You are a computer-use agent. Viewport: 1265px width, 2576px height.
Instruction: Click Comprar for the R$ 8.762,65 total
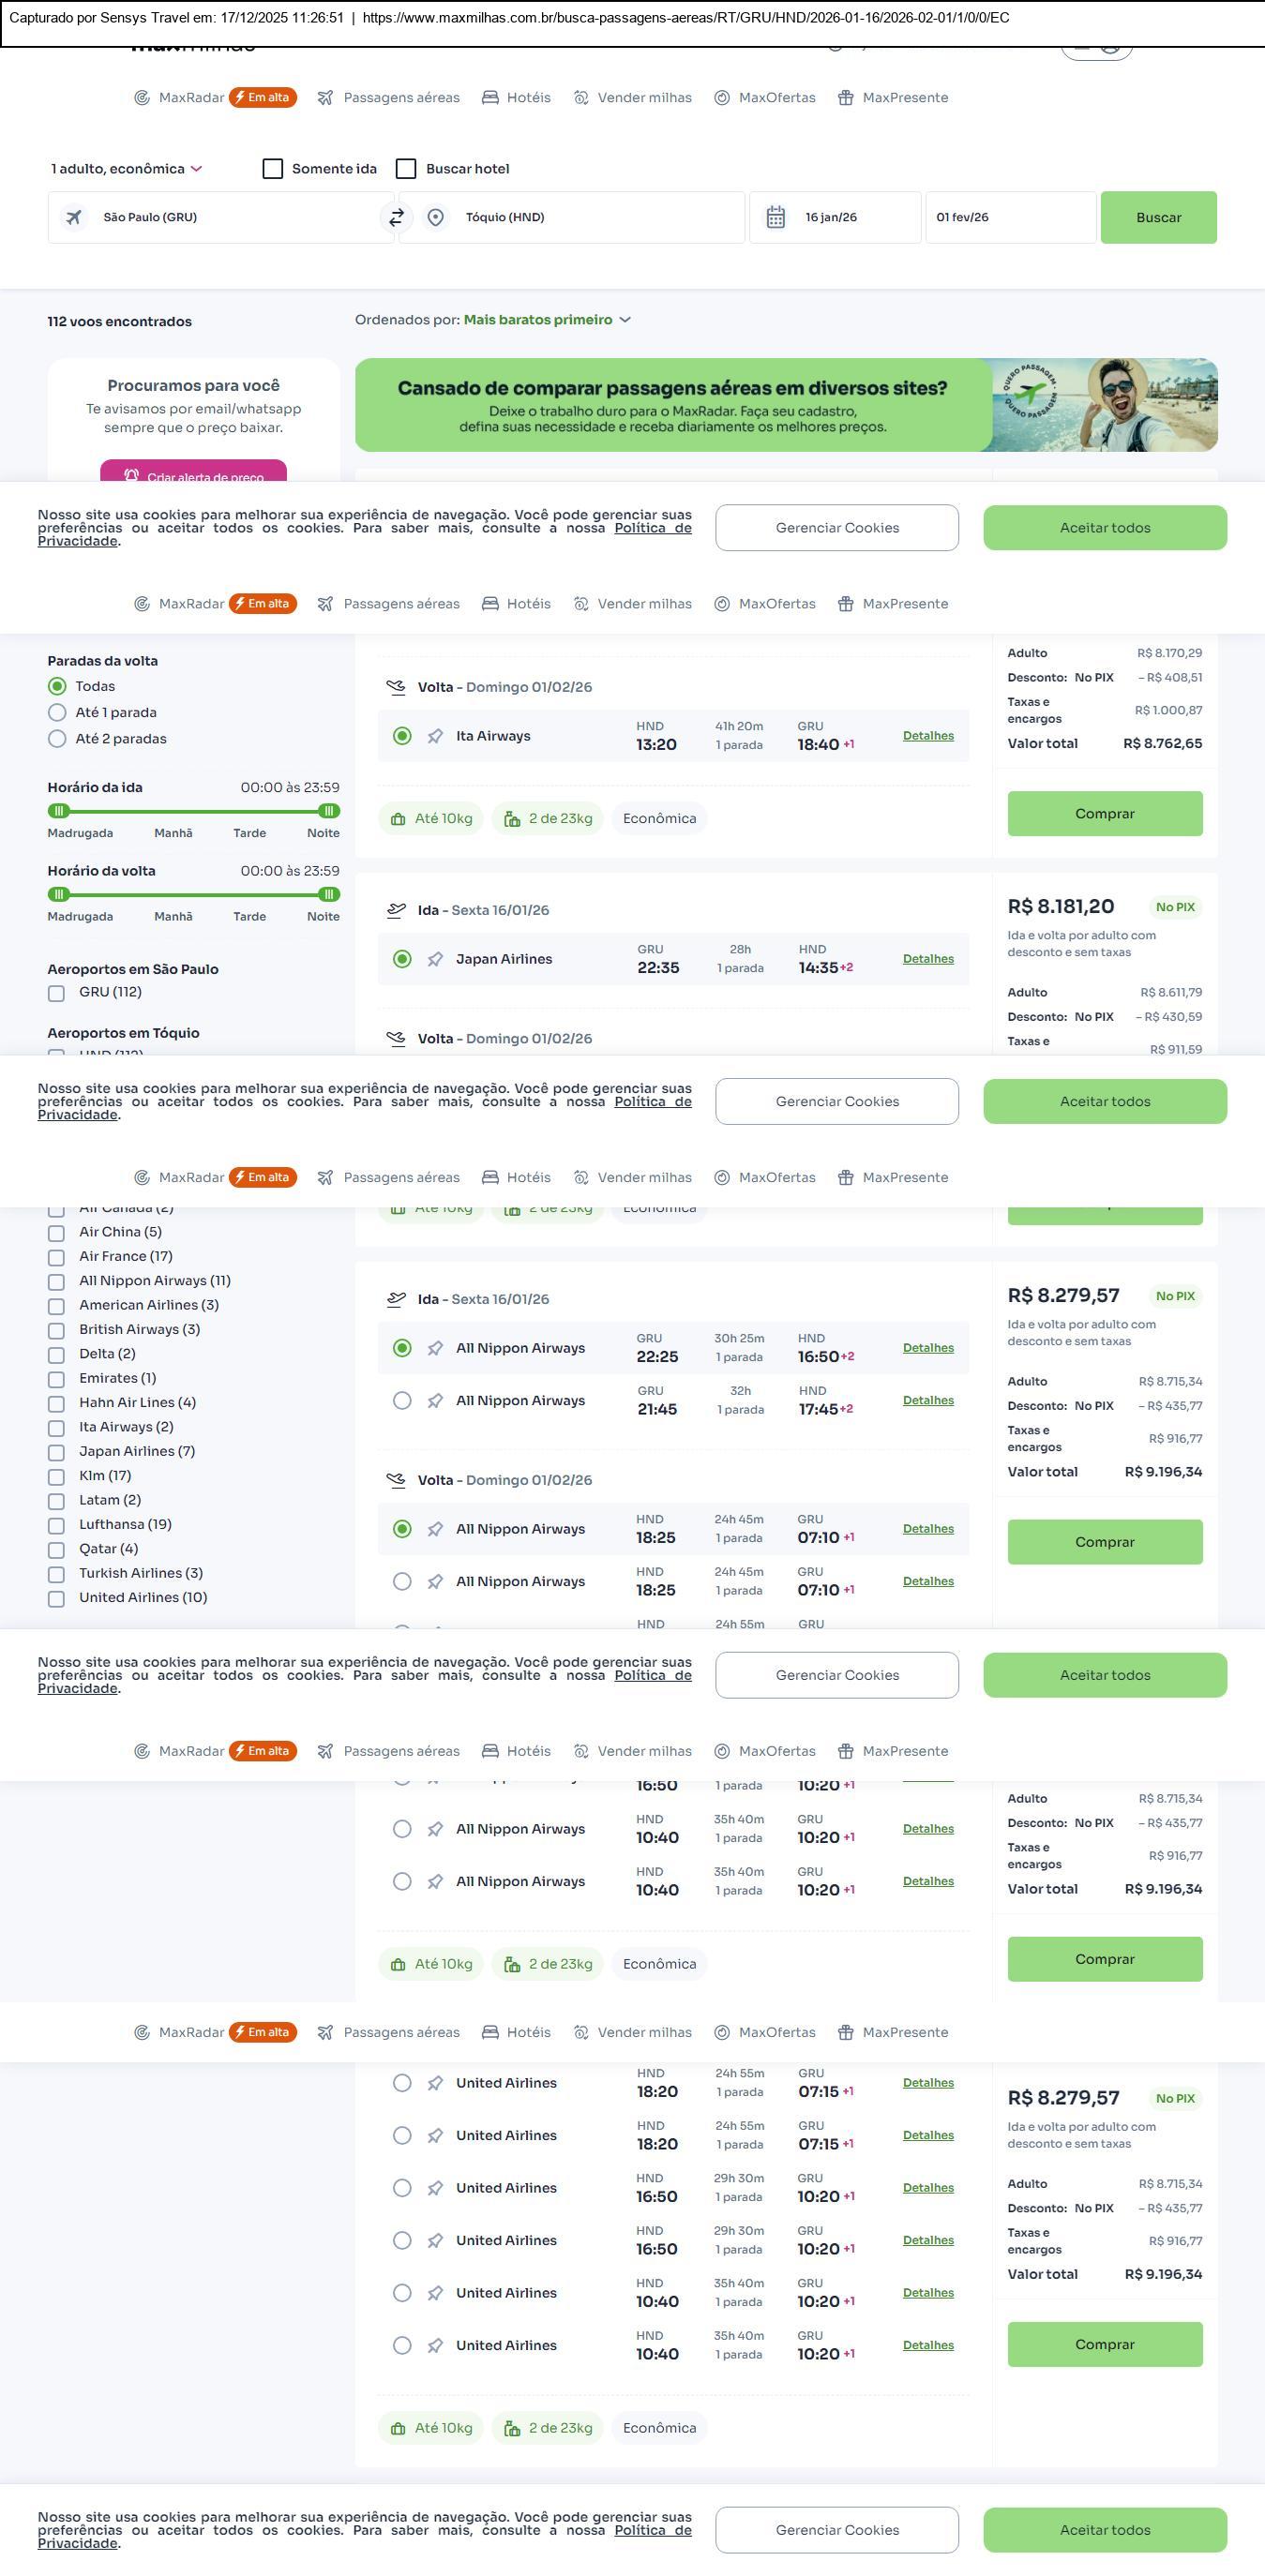click(1104, 813)
